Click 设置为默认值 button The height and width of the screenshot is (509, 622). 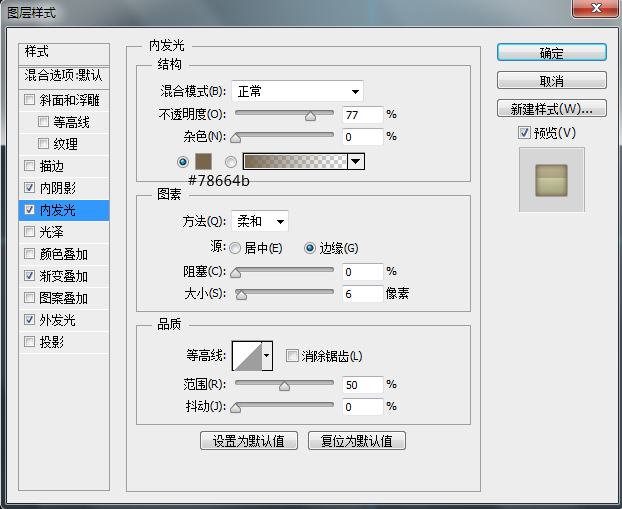point(249,441)
